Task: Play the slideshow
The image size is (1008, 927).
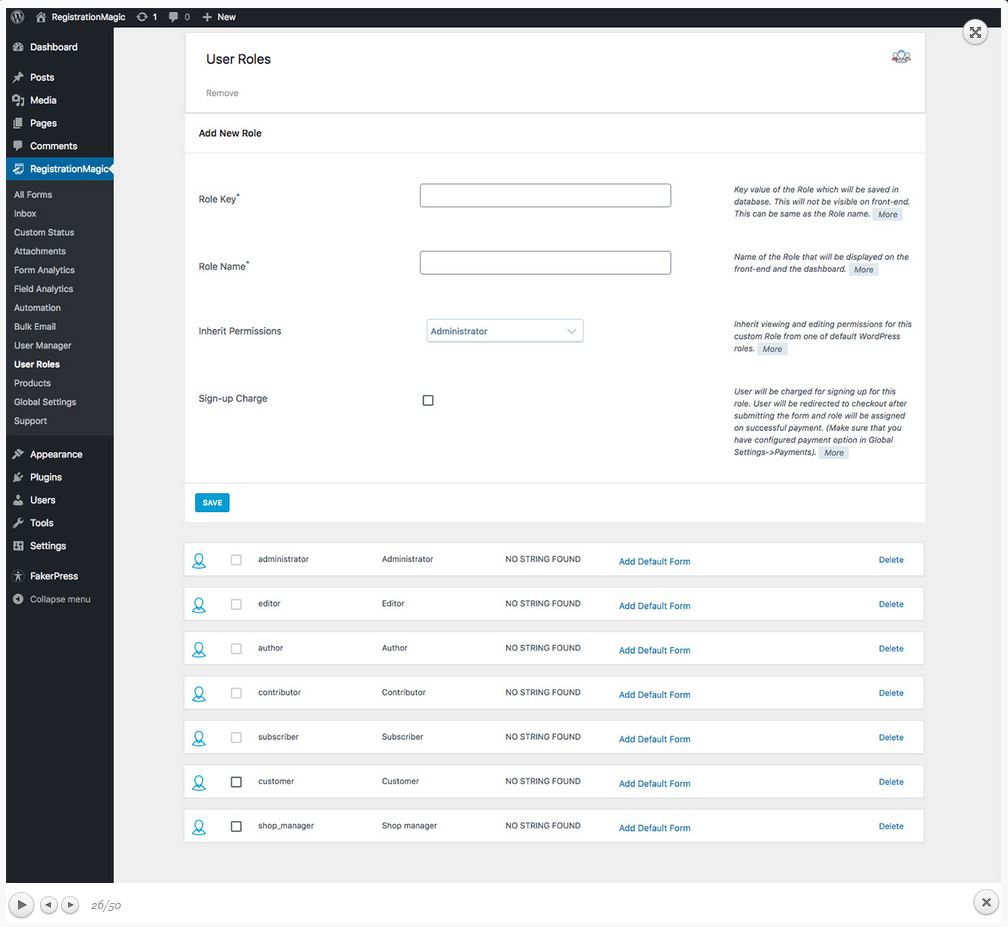Action: click(x=21, y=904)
